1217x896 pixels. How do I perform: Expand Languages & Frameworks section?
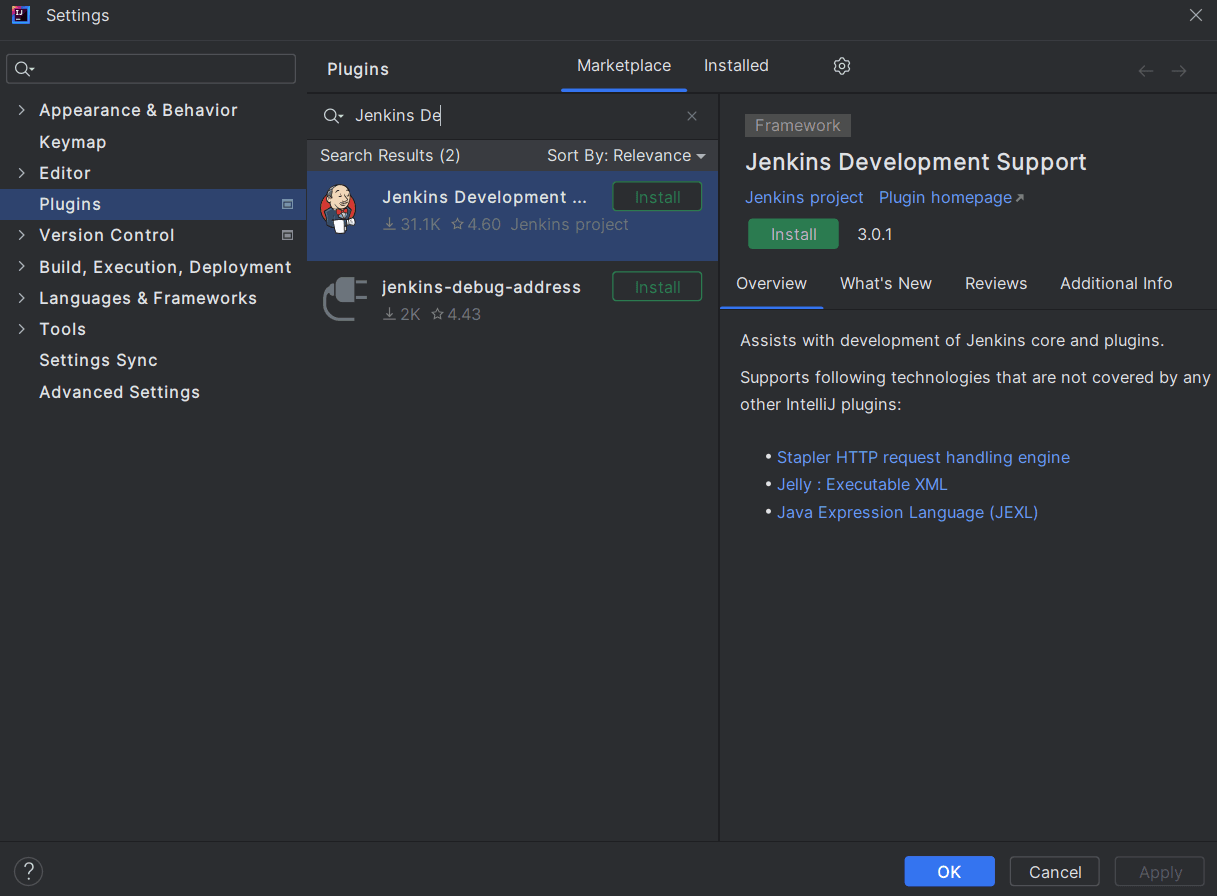tap(22, 298)
